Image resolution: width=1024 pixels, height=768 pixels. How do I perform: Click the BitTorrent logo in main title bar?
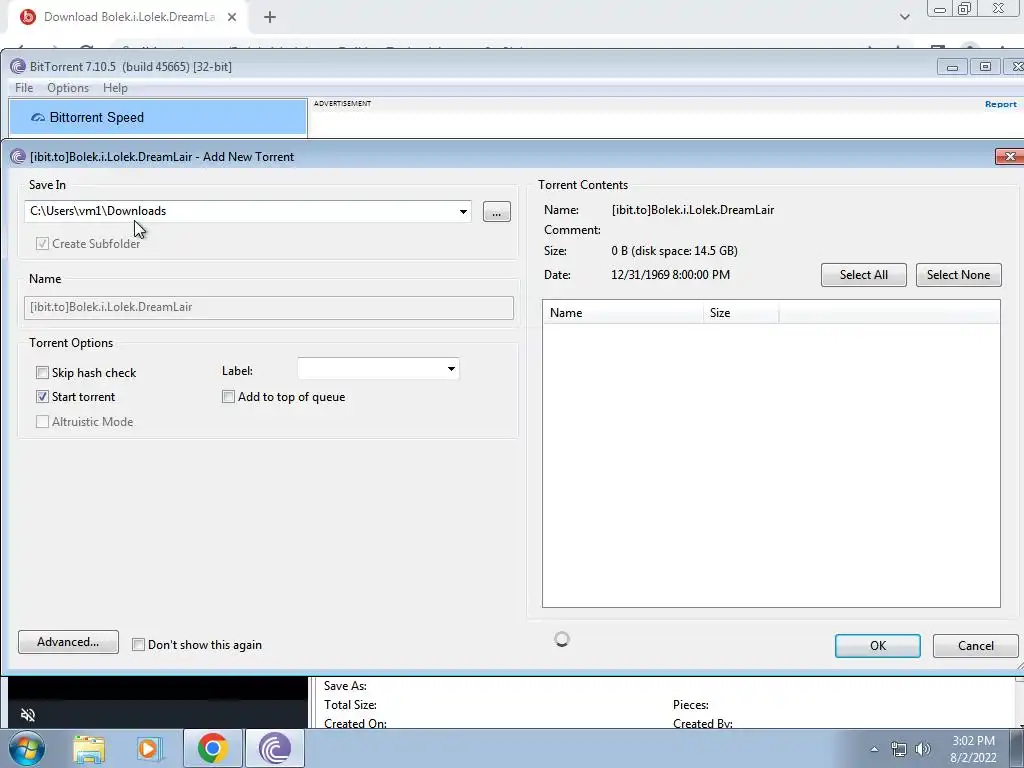pos(18,67)
